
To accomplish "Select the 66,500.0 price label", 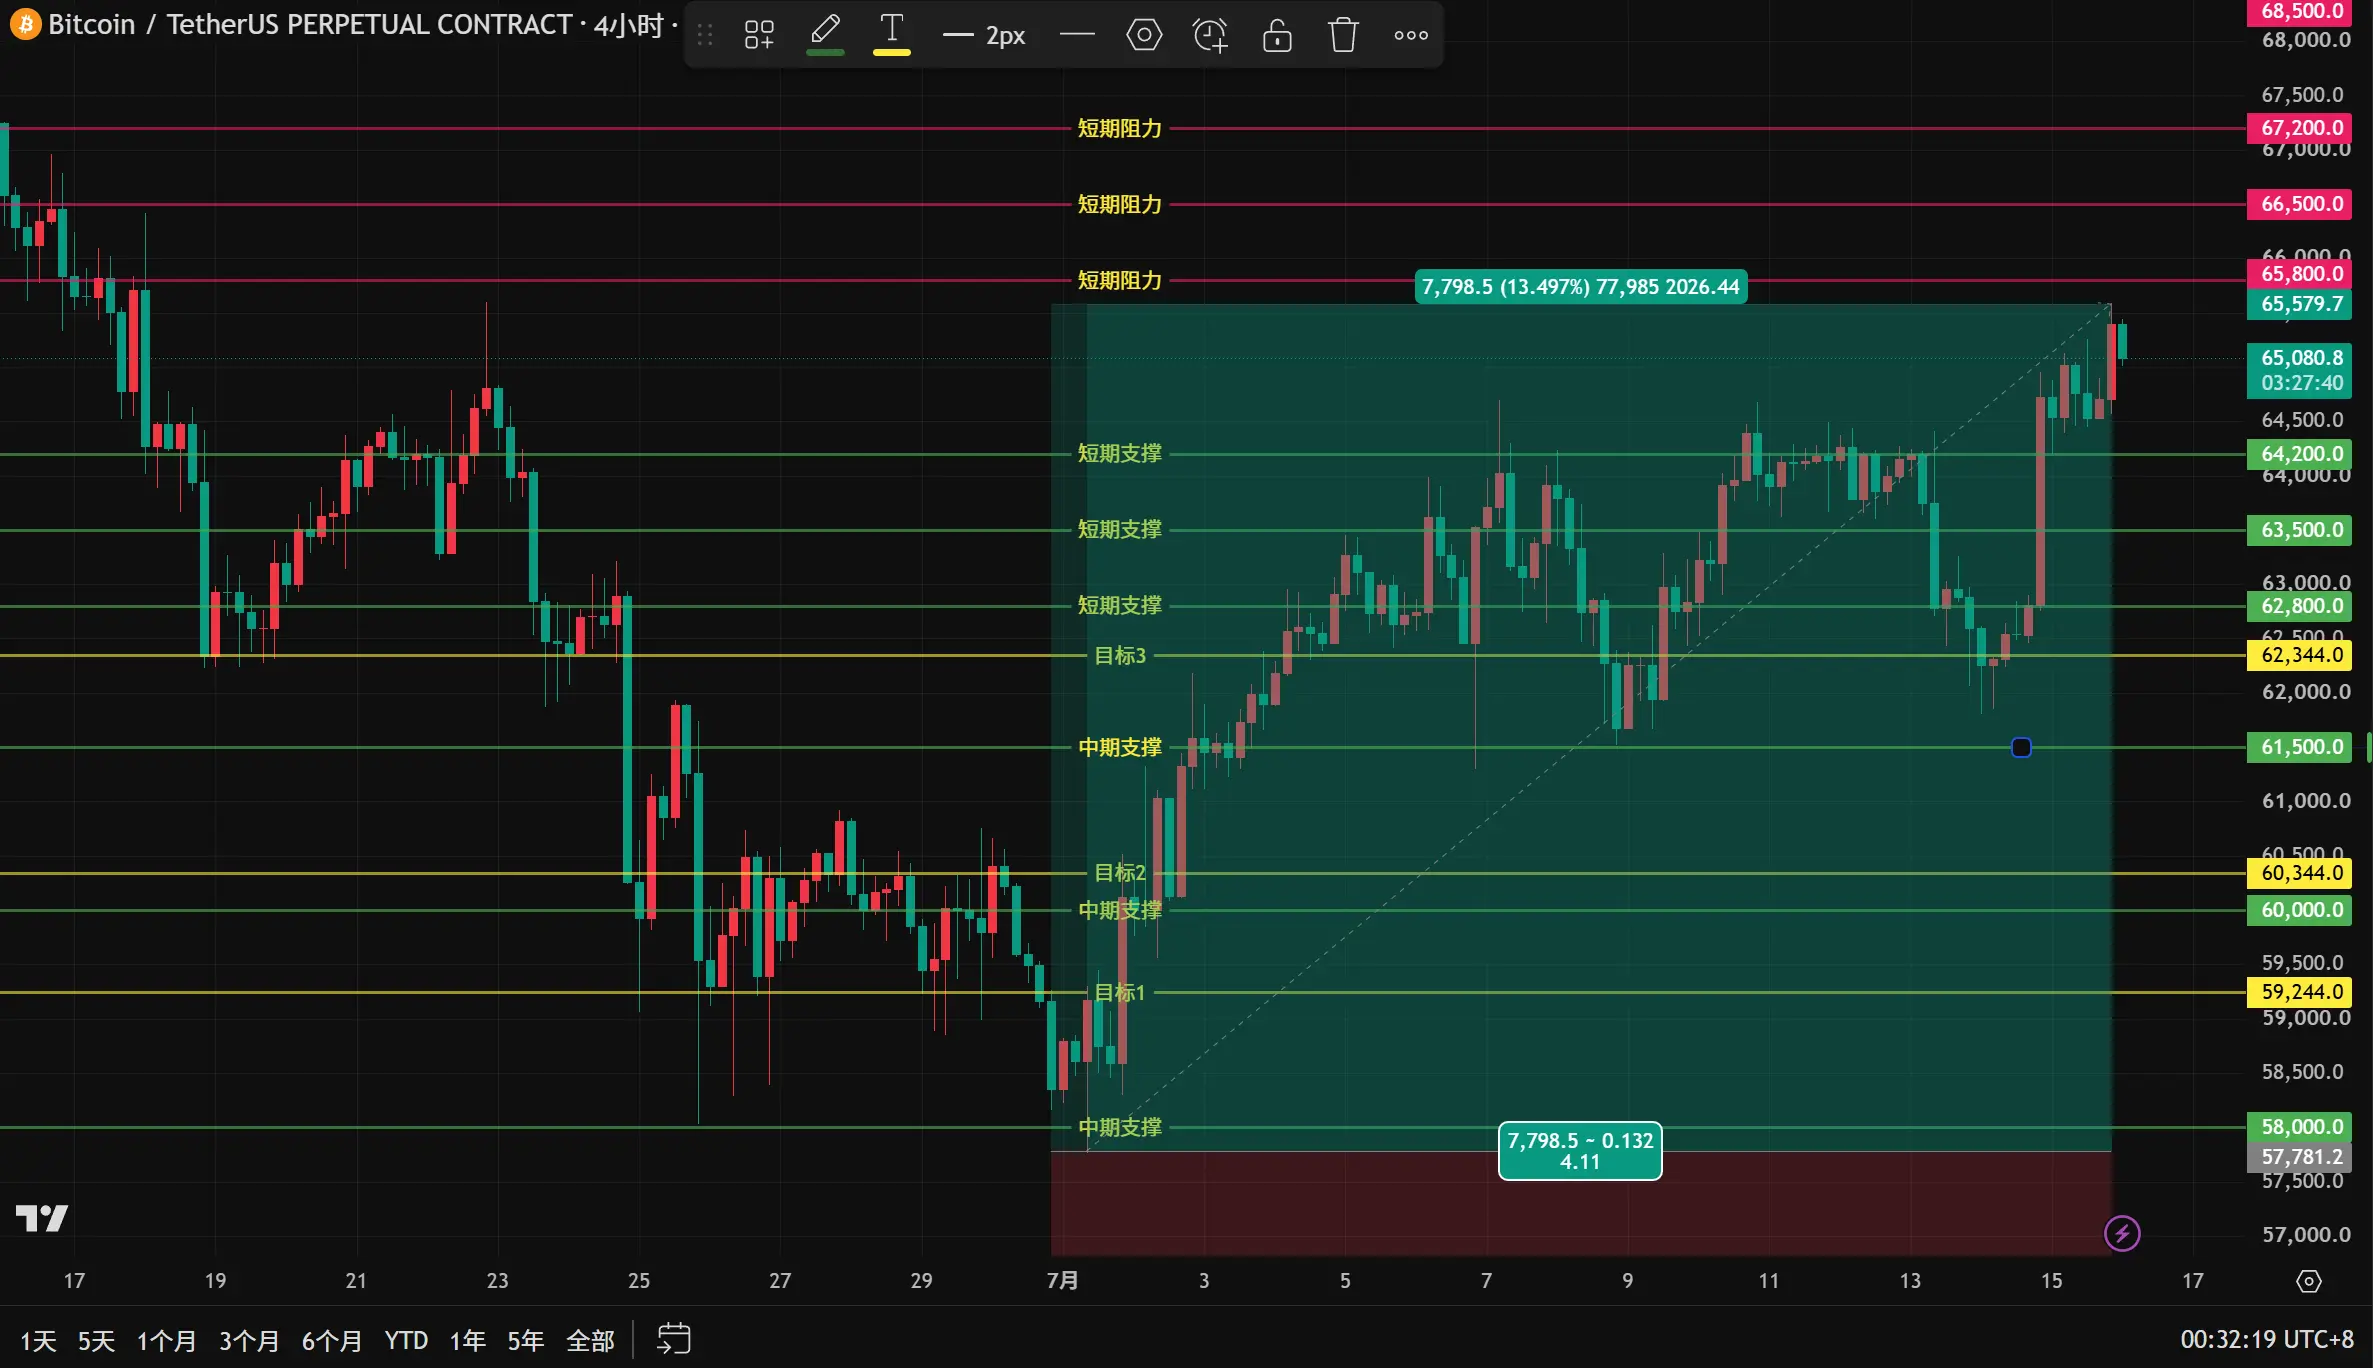I will coord(2301,204).
